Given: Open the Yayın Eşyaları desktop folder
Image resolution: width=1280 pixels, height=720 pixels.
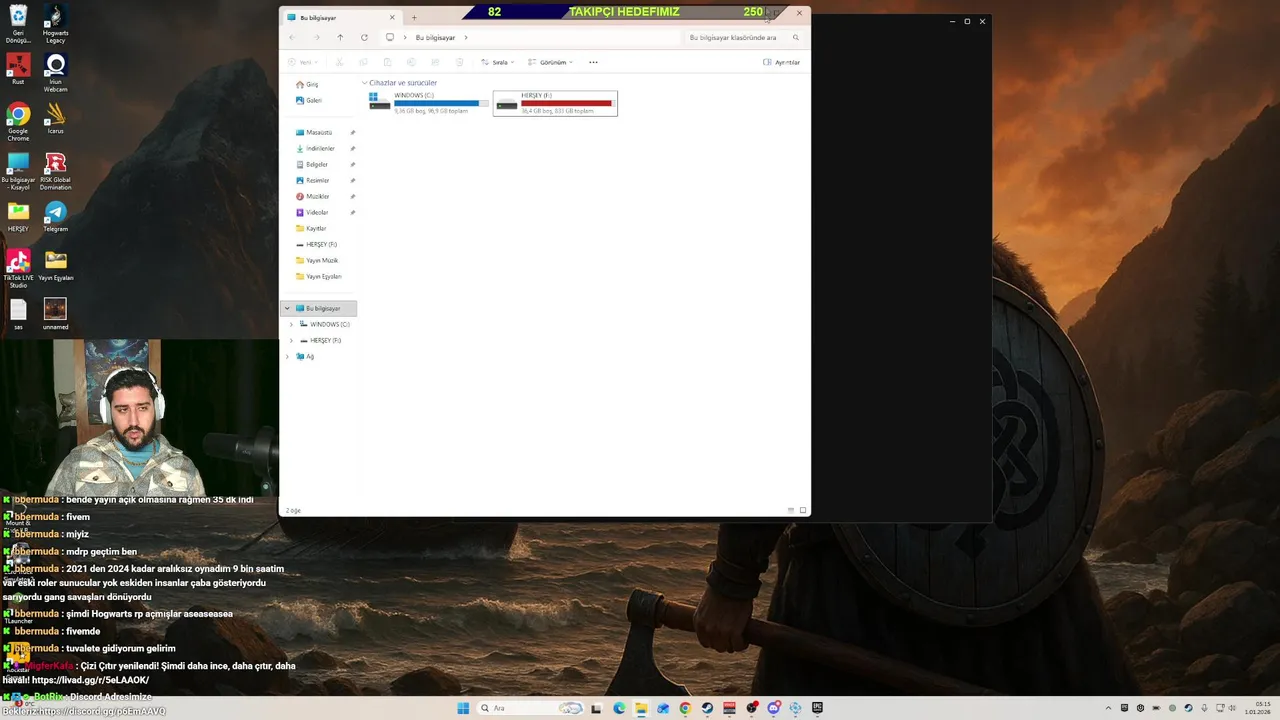Looking at the screenshot, I should click(55, 266).
